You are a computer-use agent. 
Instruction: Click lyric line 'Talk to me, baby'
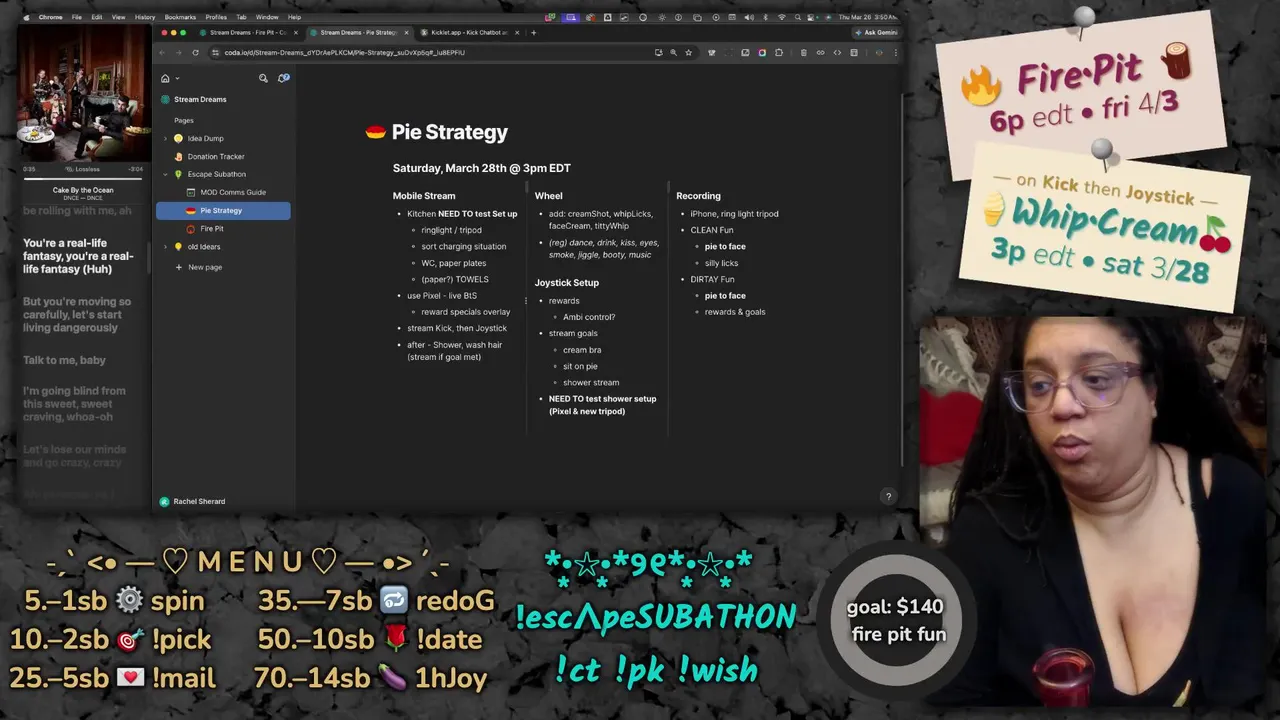[64, 360]
